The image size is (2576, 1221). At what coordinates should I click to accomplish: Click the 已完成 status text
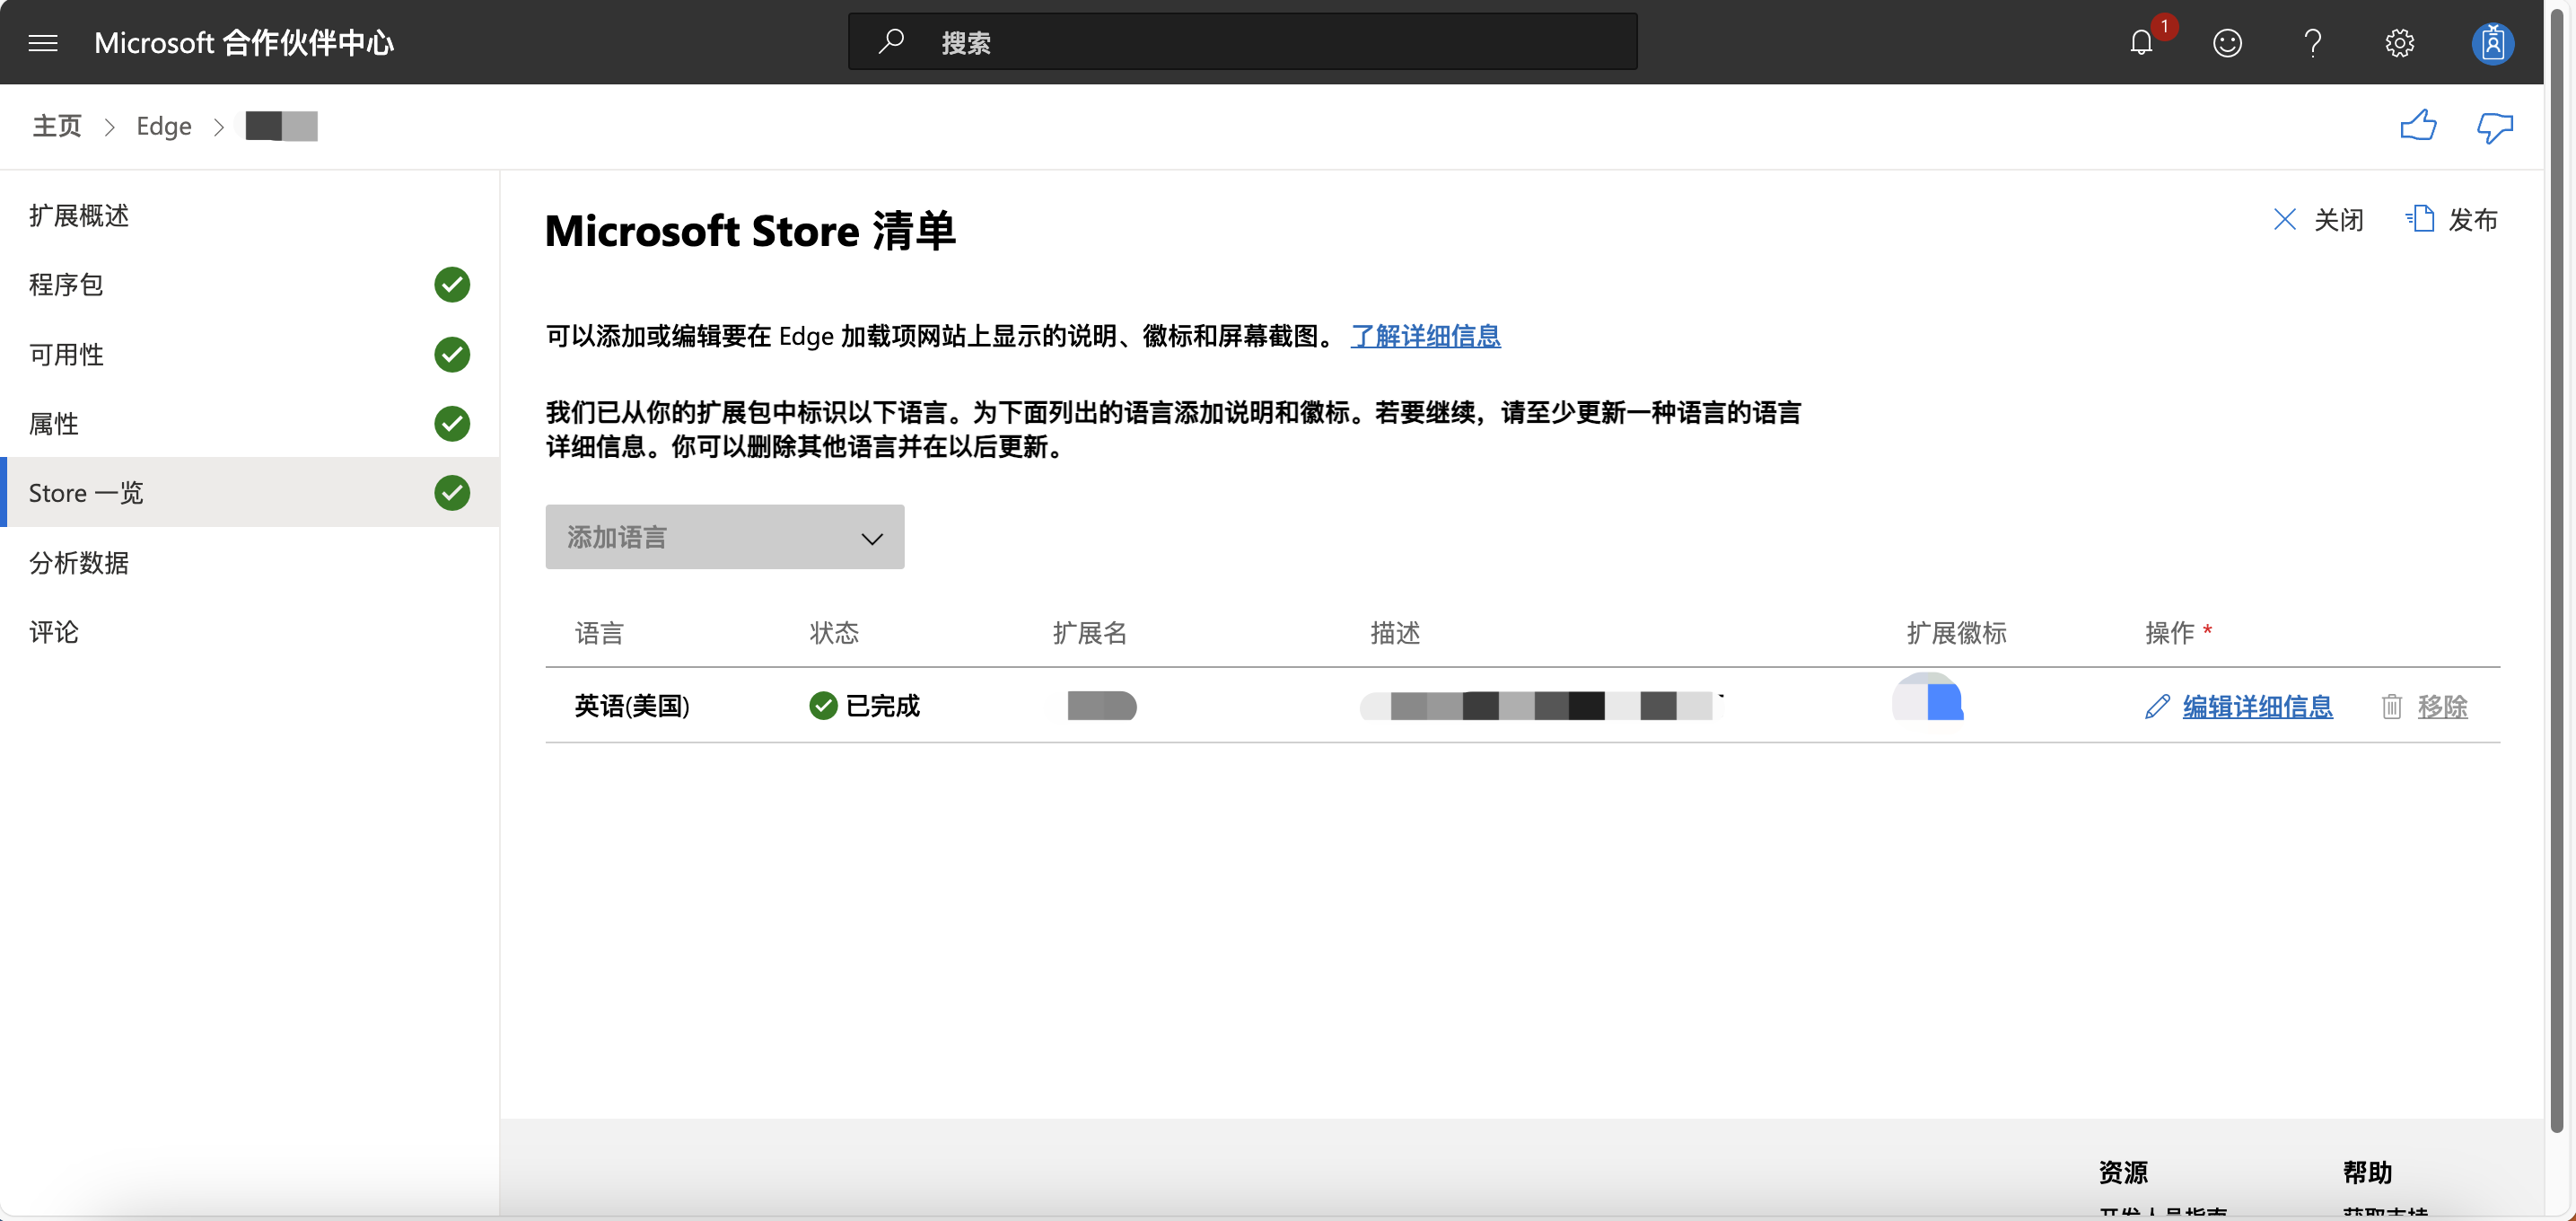882,705
